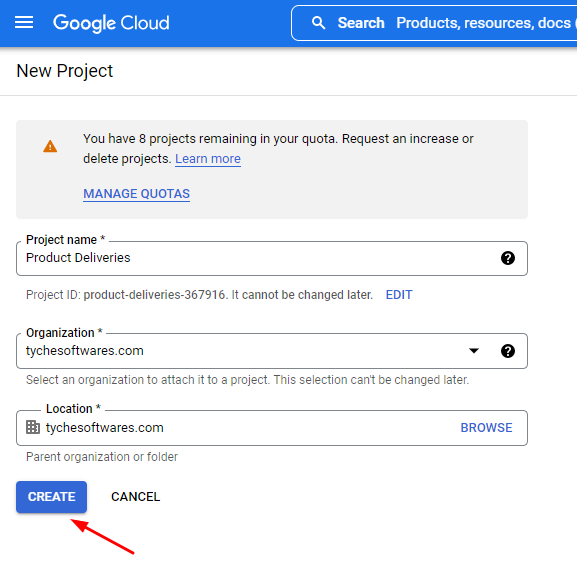Click EDIT next to Project ID

coord(399,295)
